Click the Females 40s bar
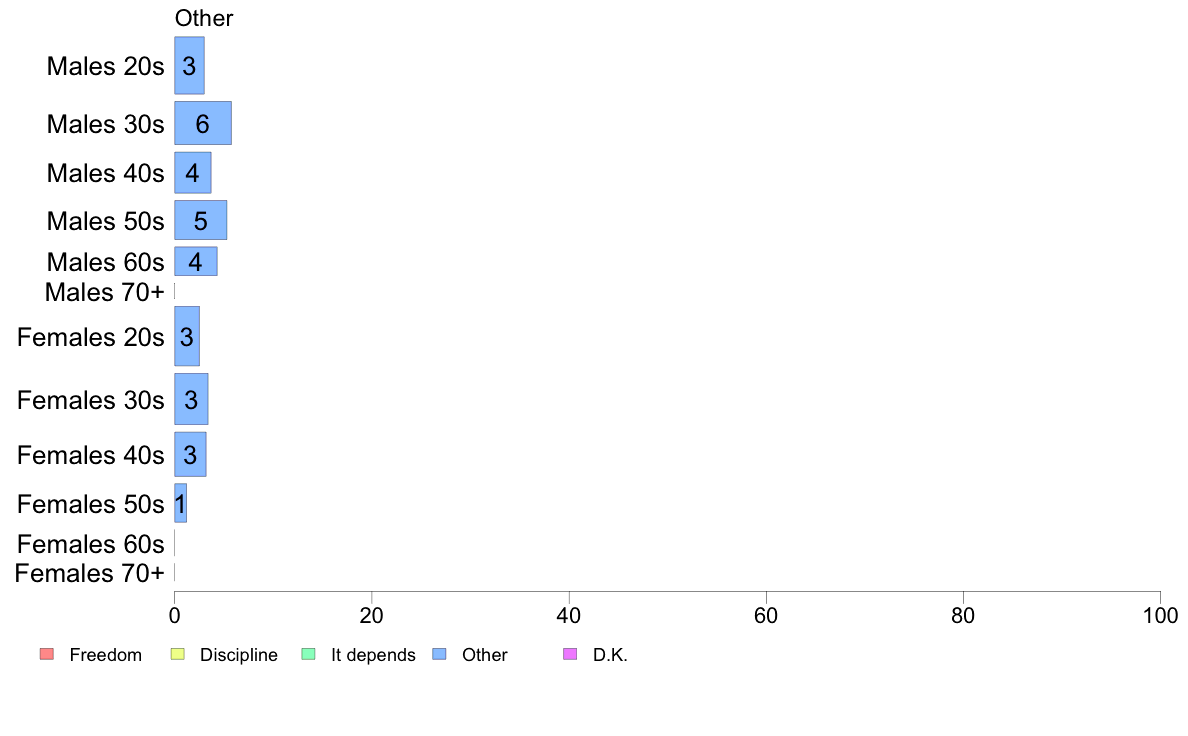1188x736 pixels. tap(190, 455)
